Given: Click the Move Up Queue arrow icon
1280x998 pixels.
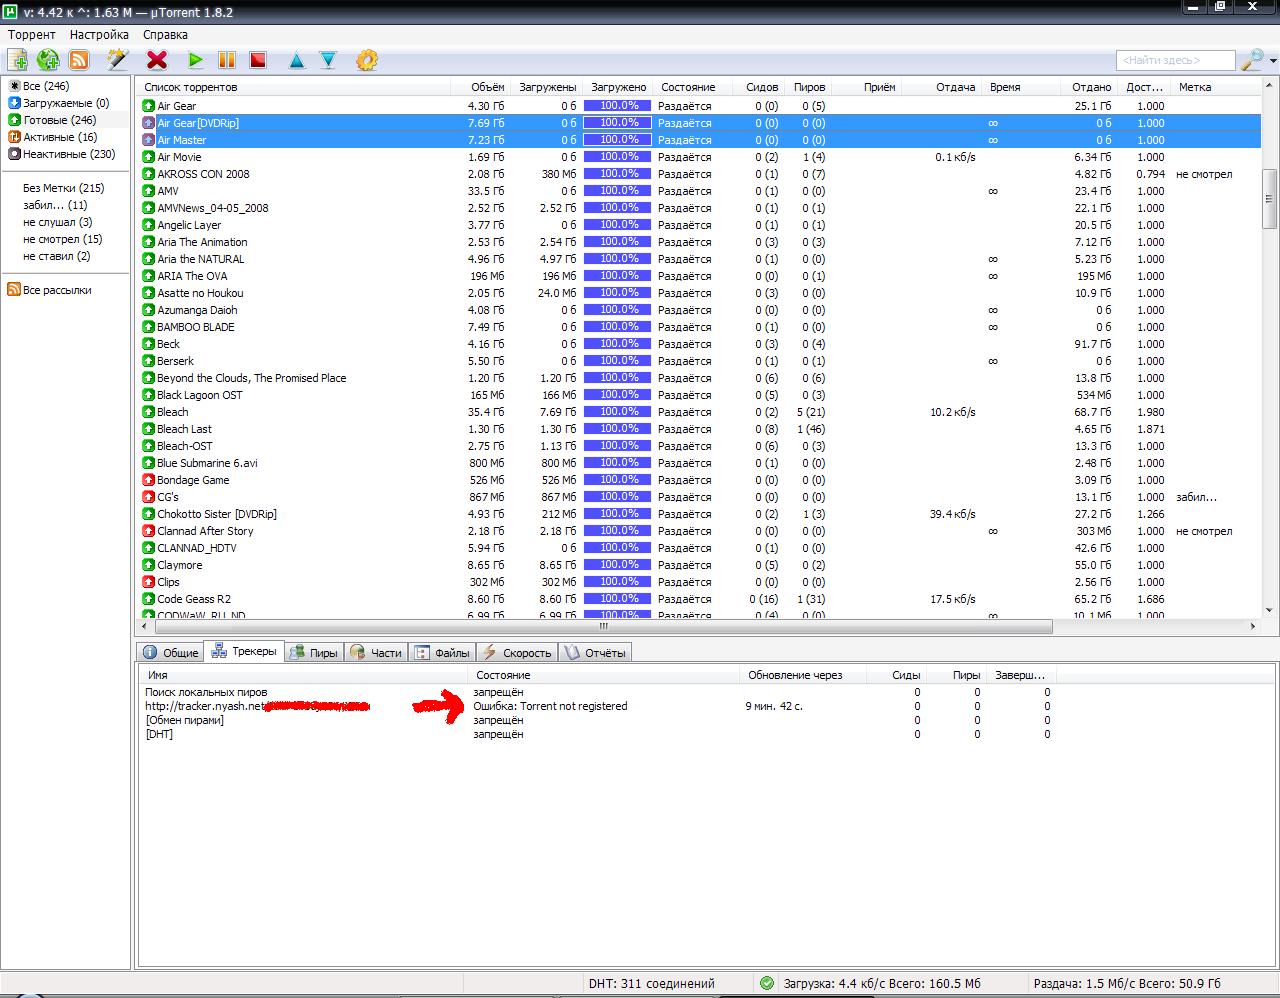Looking at the screenshot, I should click(x=297, y=61).
